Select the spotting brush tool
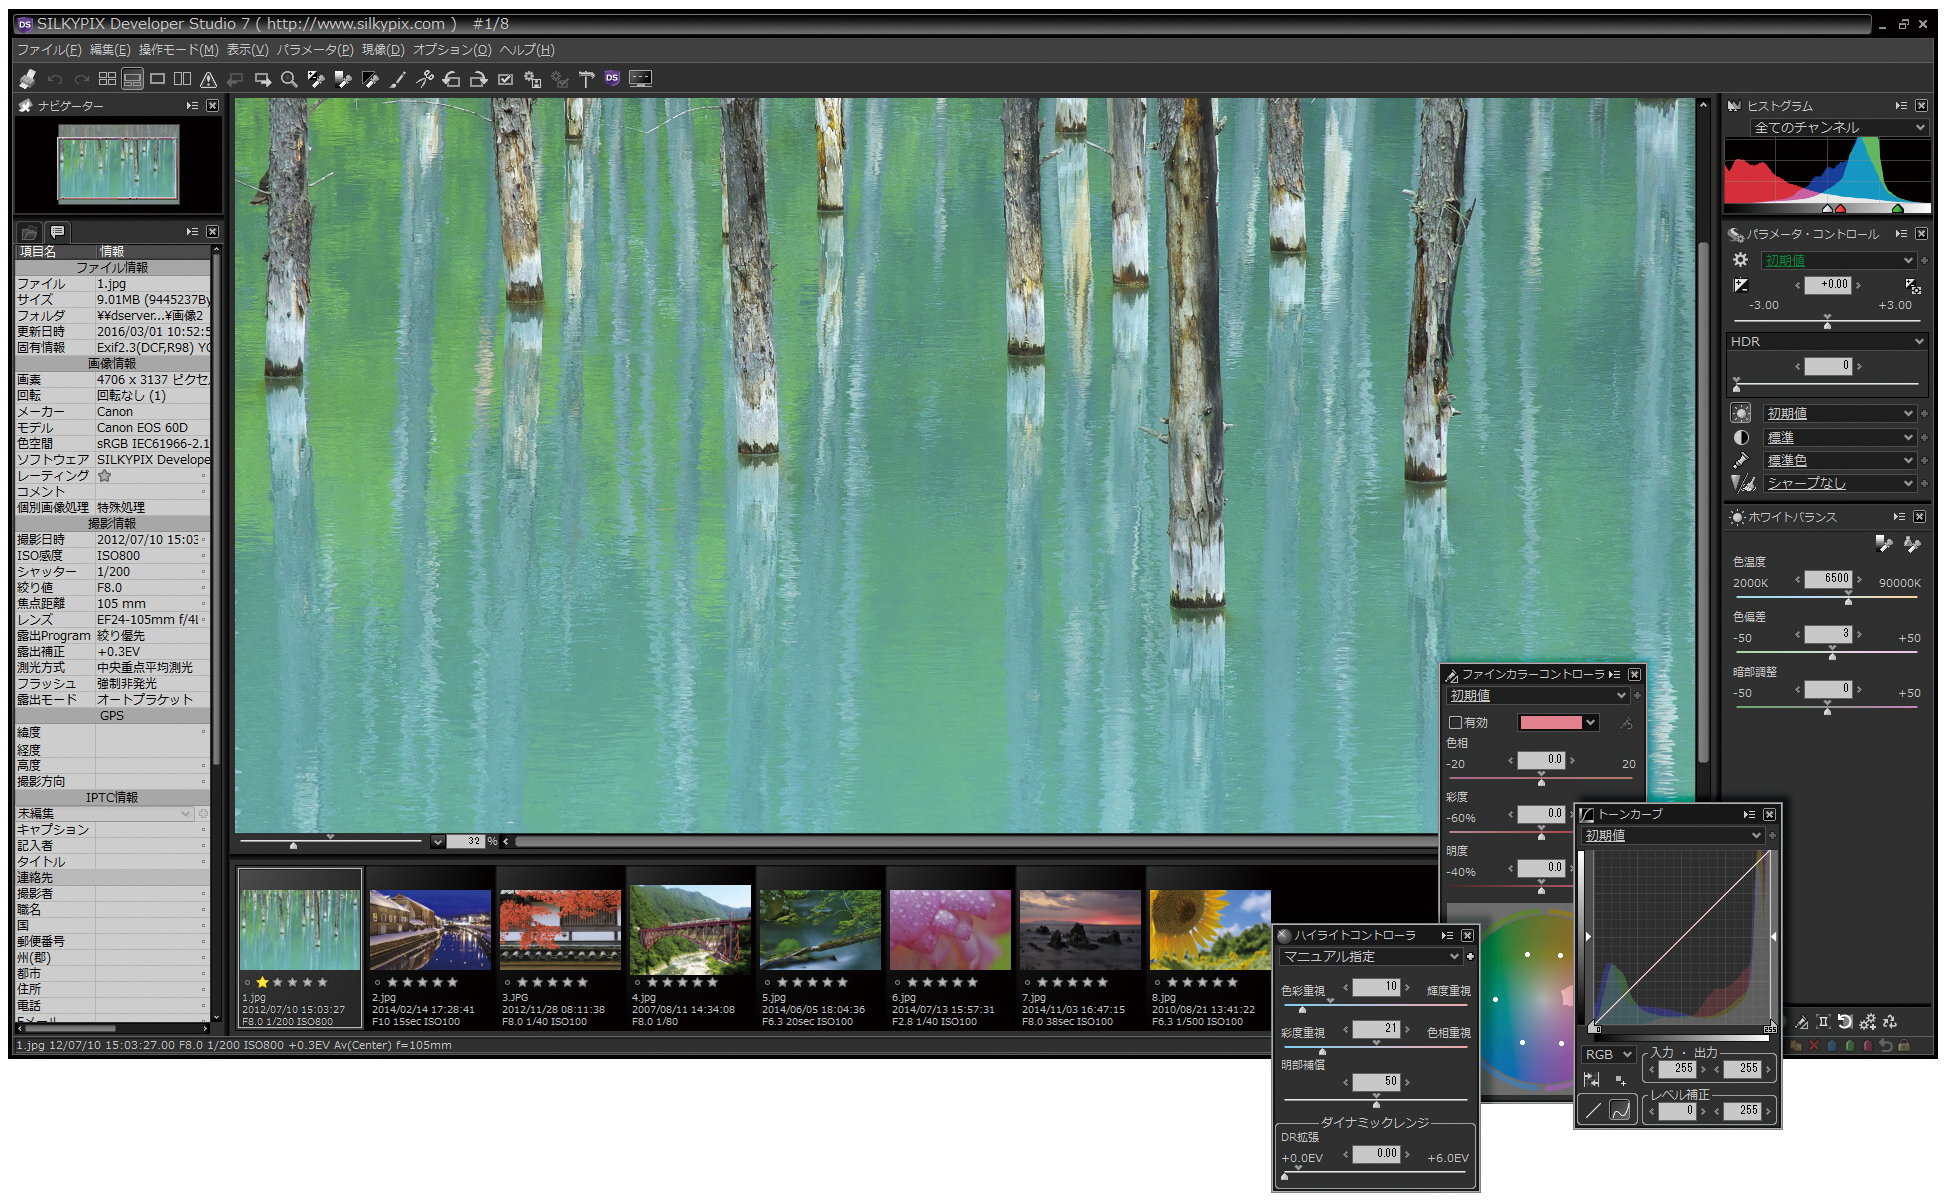This screenshot has width=1948, height=1201. tap(397, 79)
